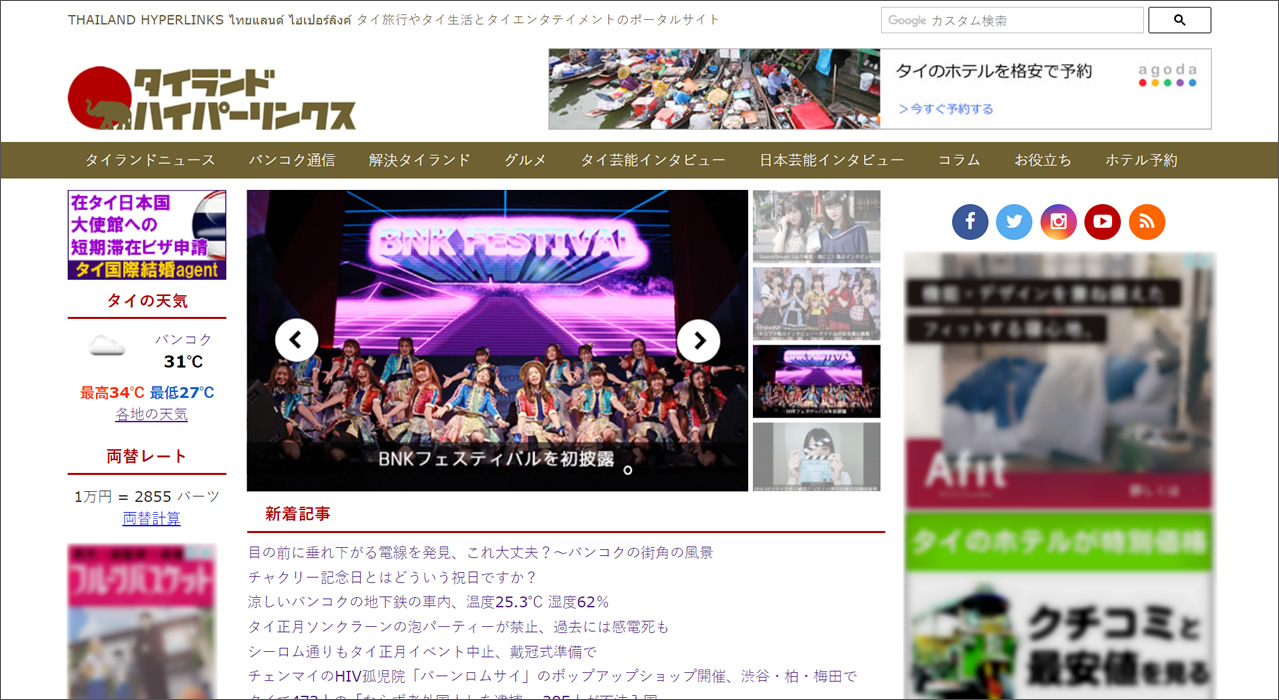Click the visa application agent banner
1279x700 pixels.
147,235
